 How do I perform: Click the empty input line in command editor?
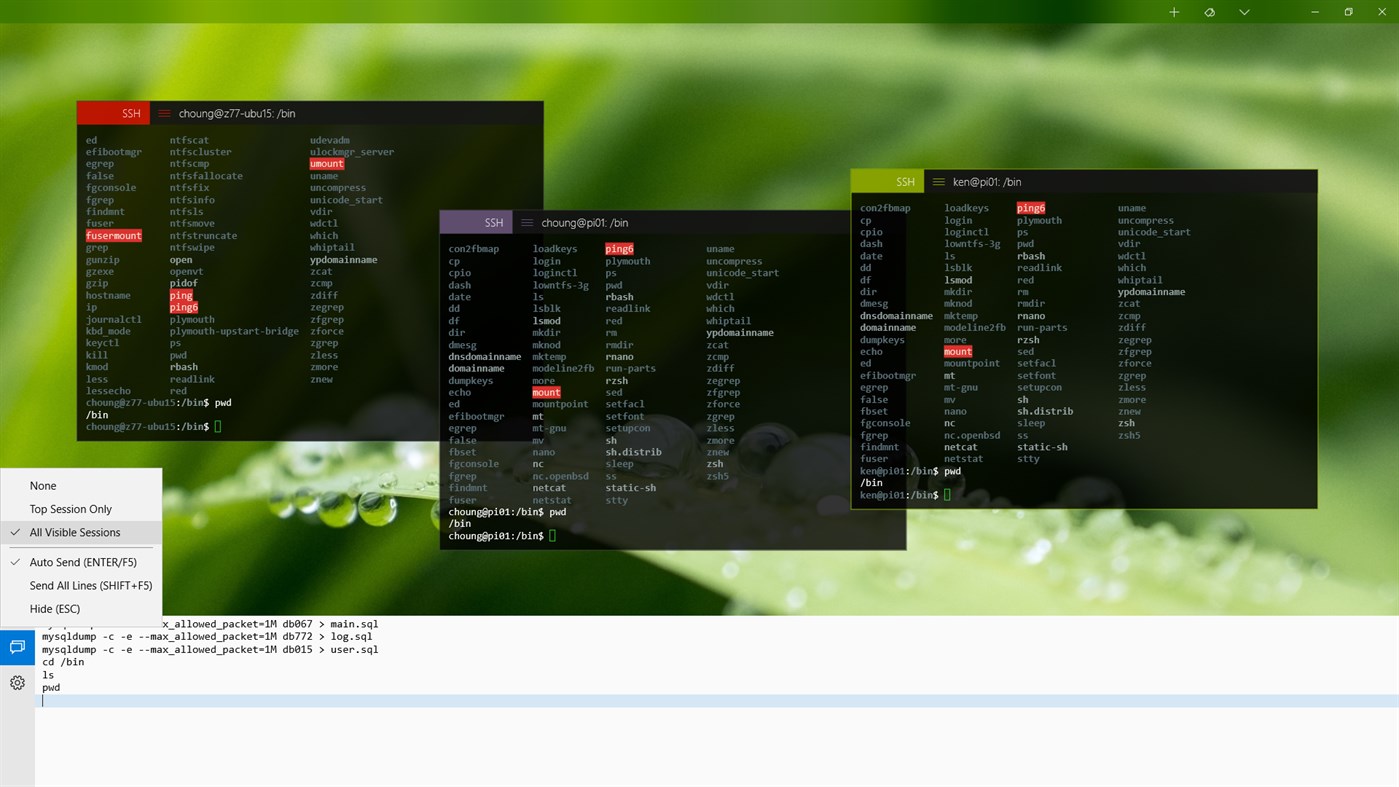pyautogui.click(x=717, y=701)
